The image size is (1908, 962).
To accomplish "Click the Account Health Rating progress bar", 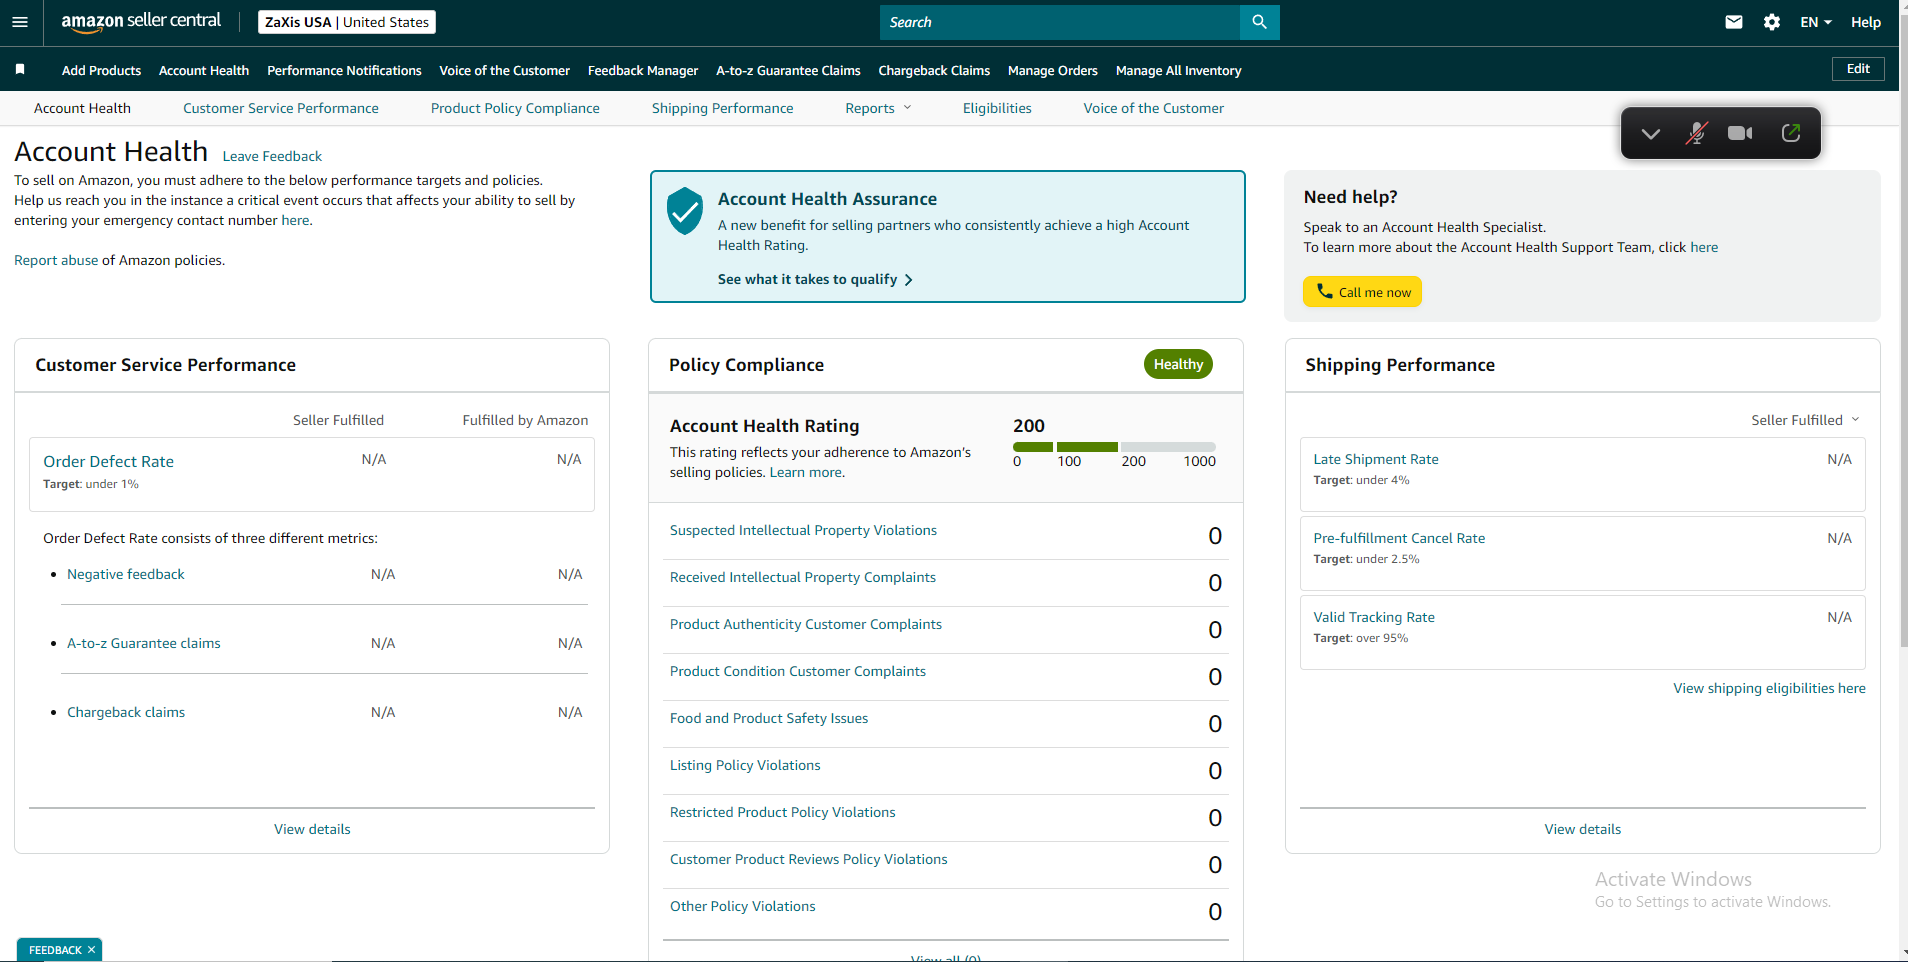I will (1114, 447).
